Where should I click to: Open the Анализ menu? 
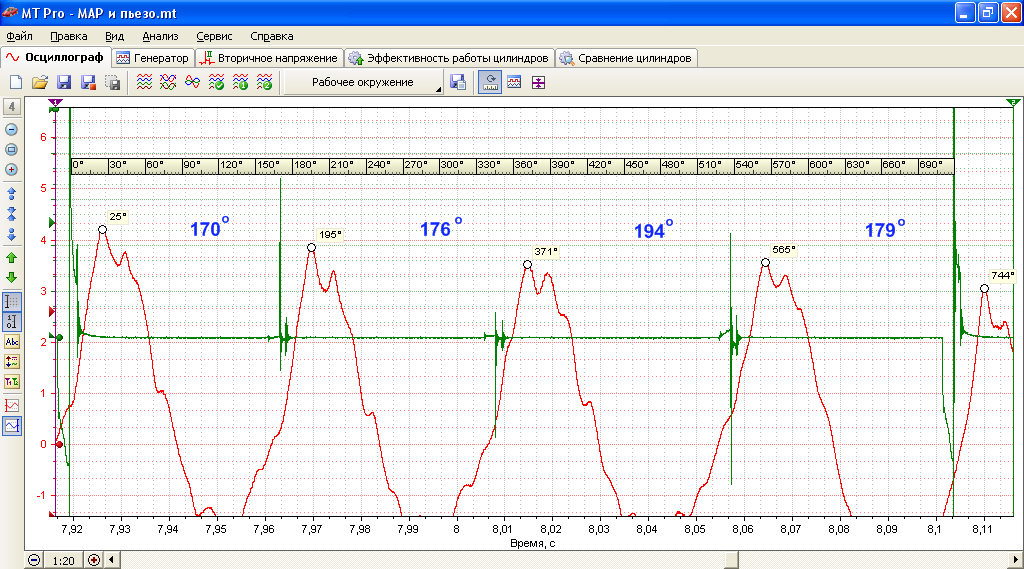pyautogui.click(x=160, y=37)
